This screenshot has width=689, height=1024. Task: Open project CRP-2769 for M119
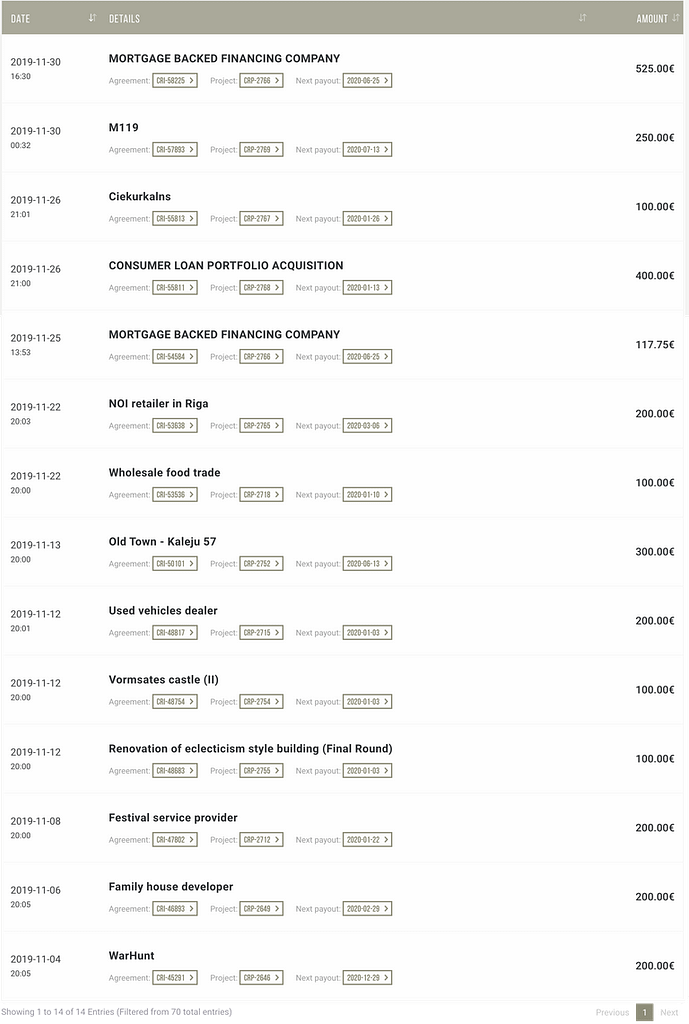pos(261,150)
